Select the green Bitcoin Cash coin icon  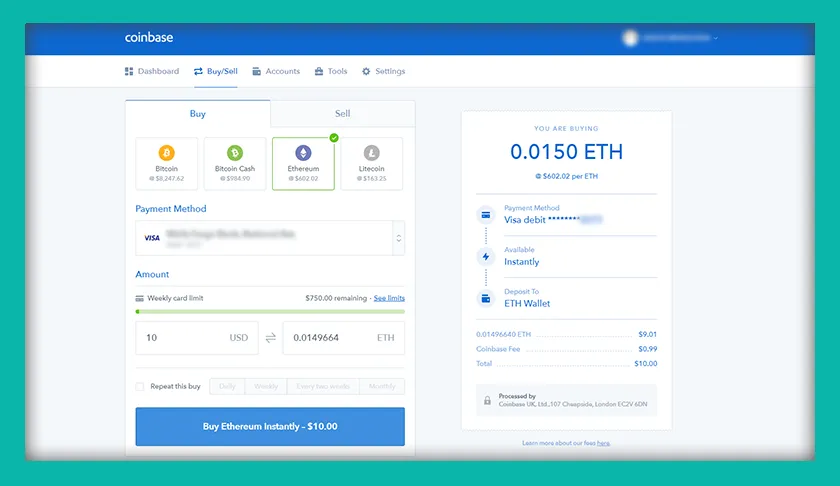pyautogui.click(x=235, y=153)
